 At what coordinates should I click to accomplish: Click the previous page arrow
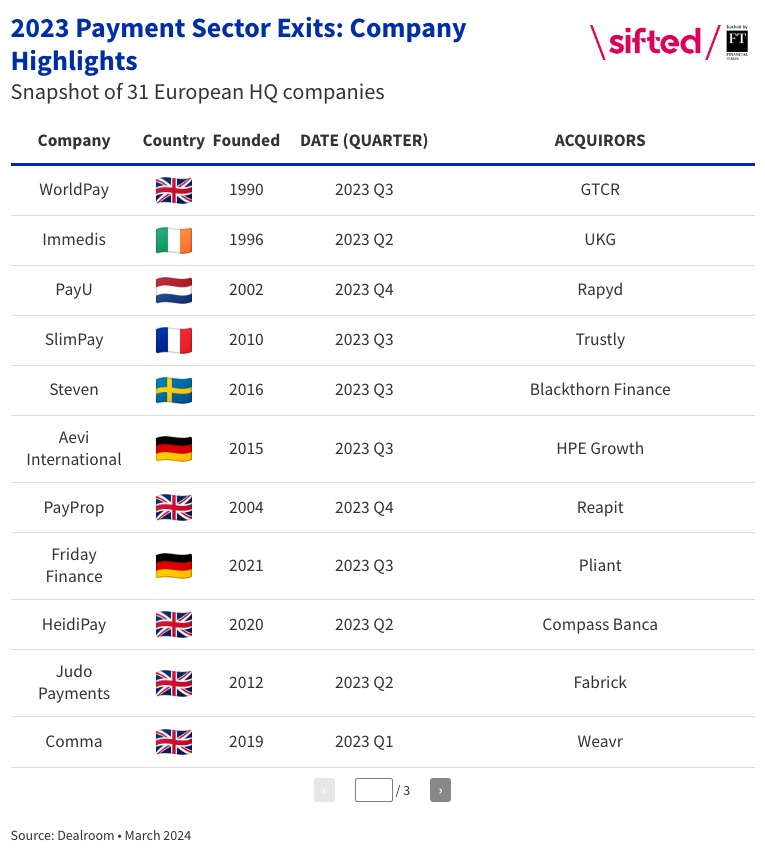pyautogui.click(x=324, y=789)
